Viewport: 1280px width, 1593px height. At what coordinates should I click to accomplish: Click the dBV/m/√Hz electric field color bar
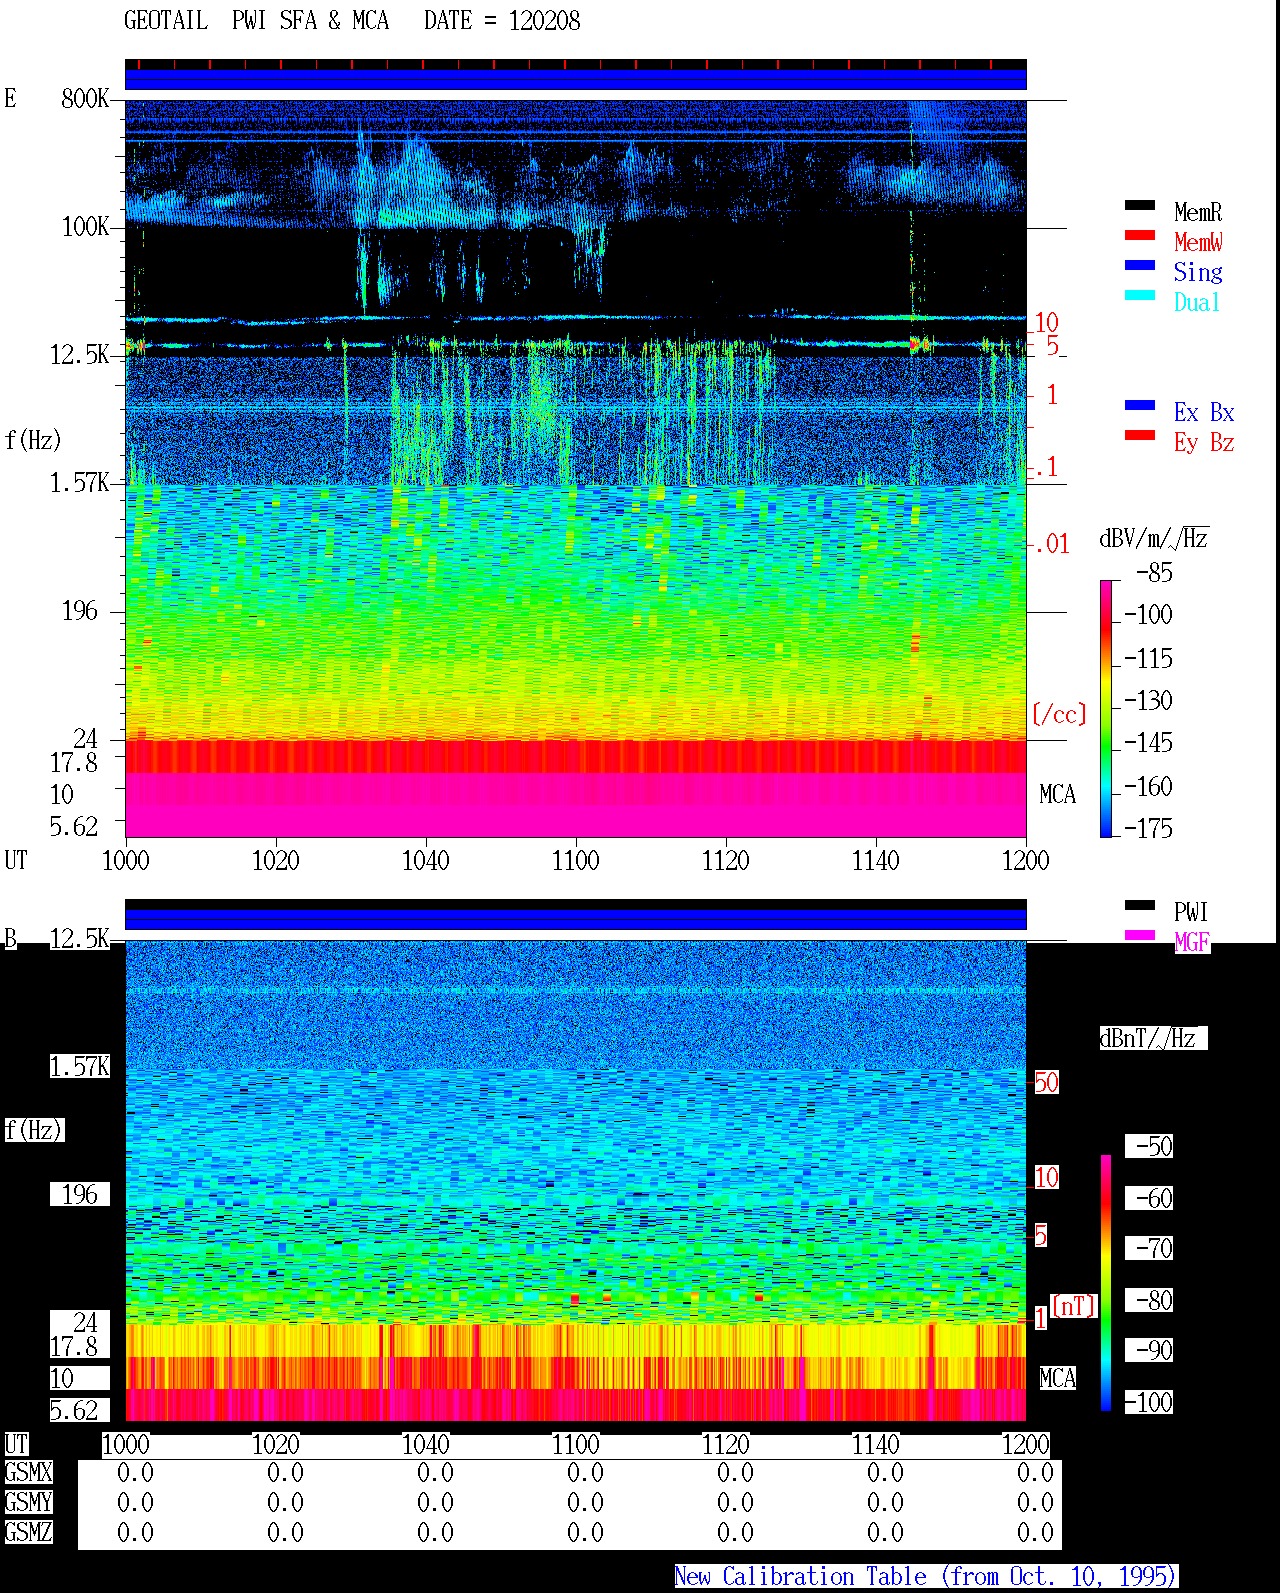(1105, 708)
